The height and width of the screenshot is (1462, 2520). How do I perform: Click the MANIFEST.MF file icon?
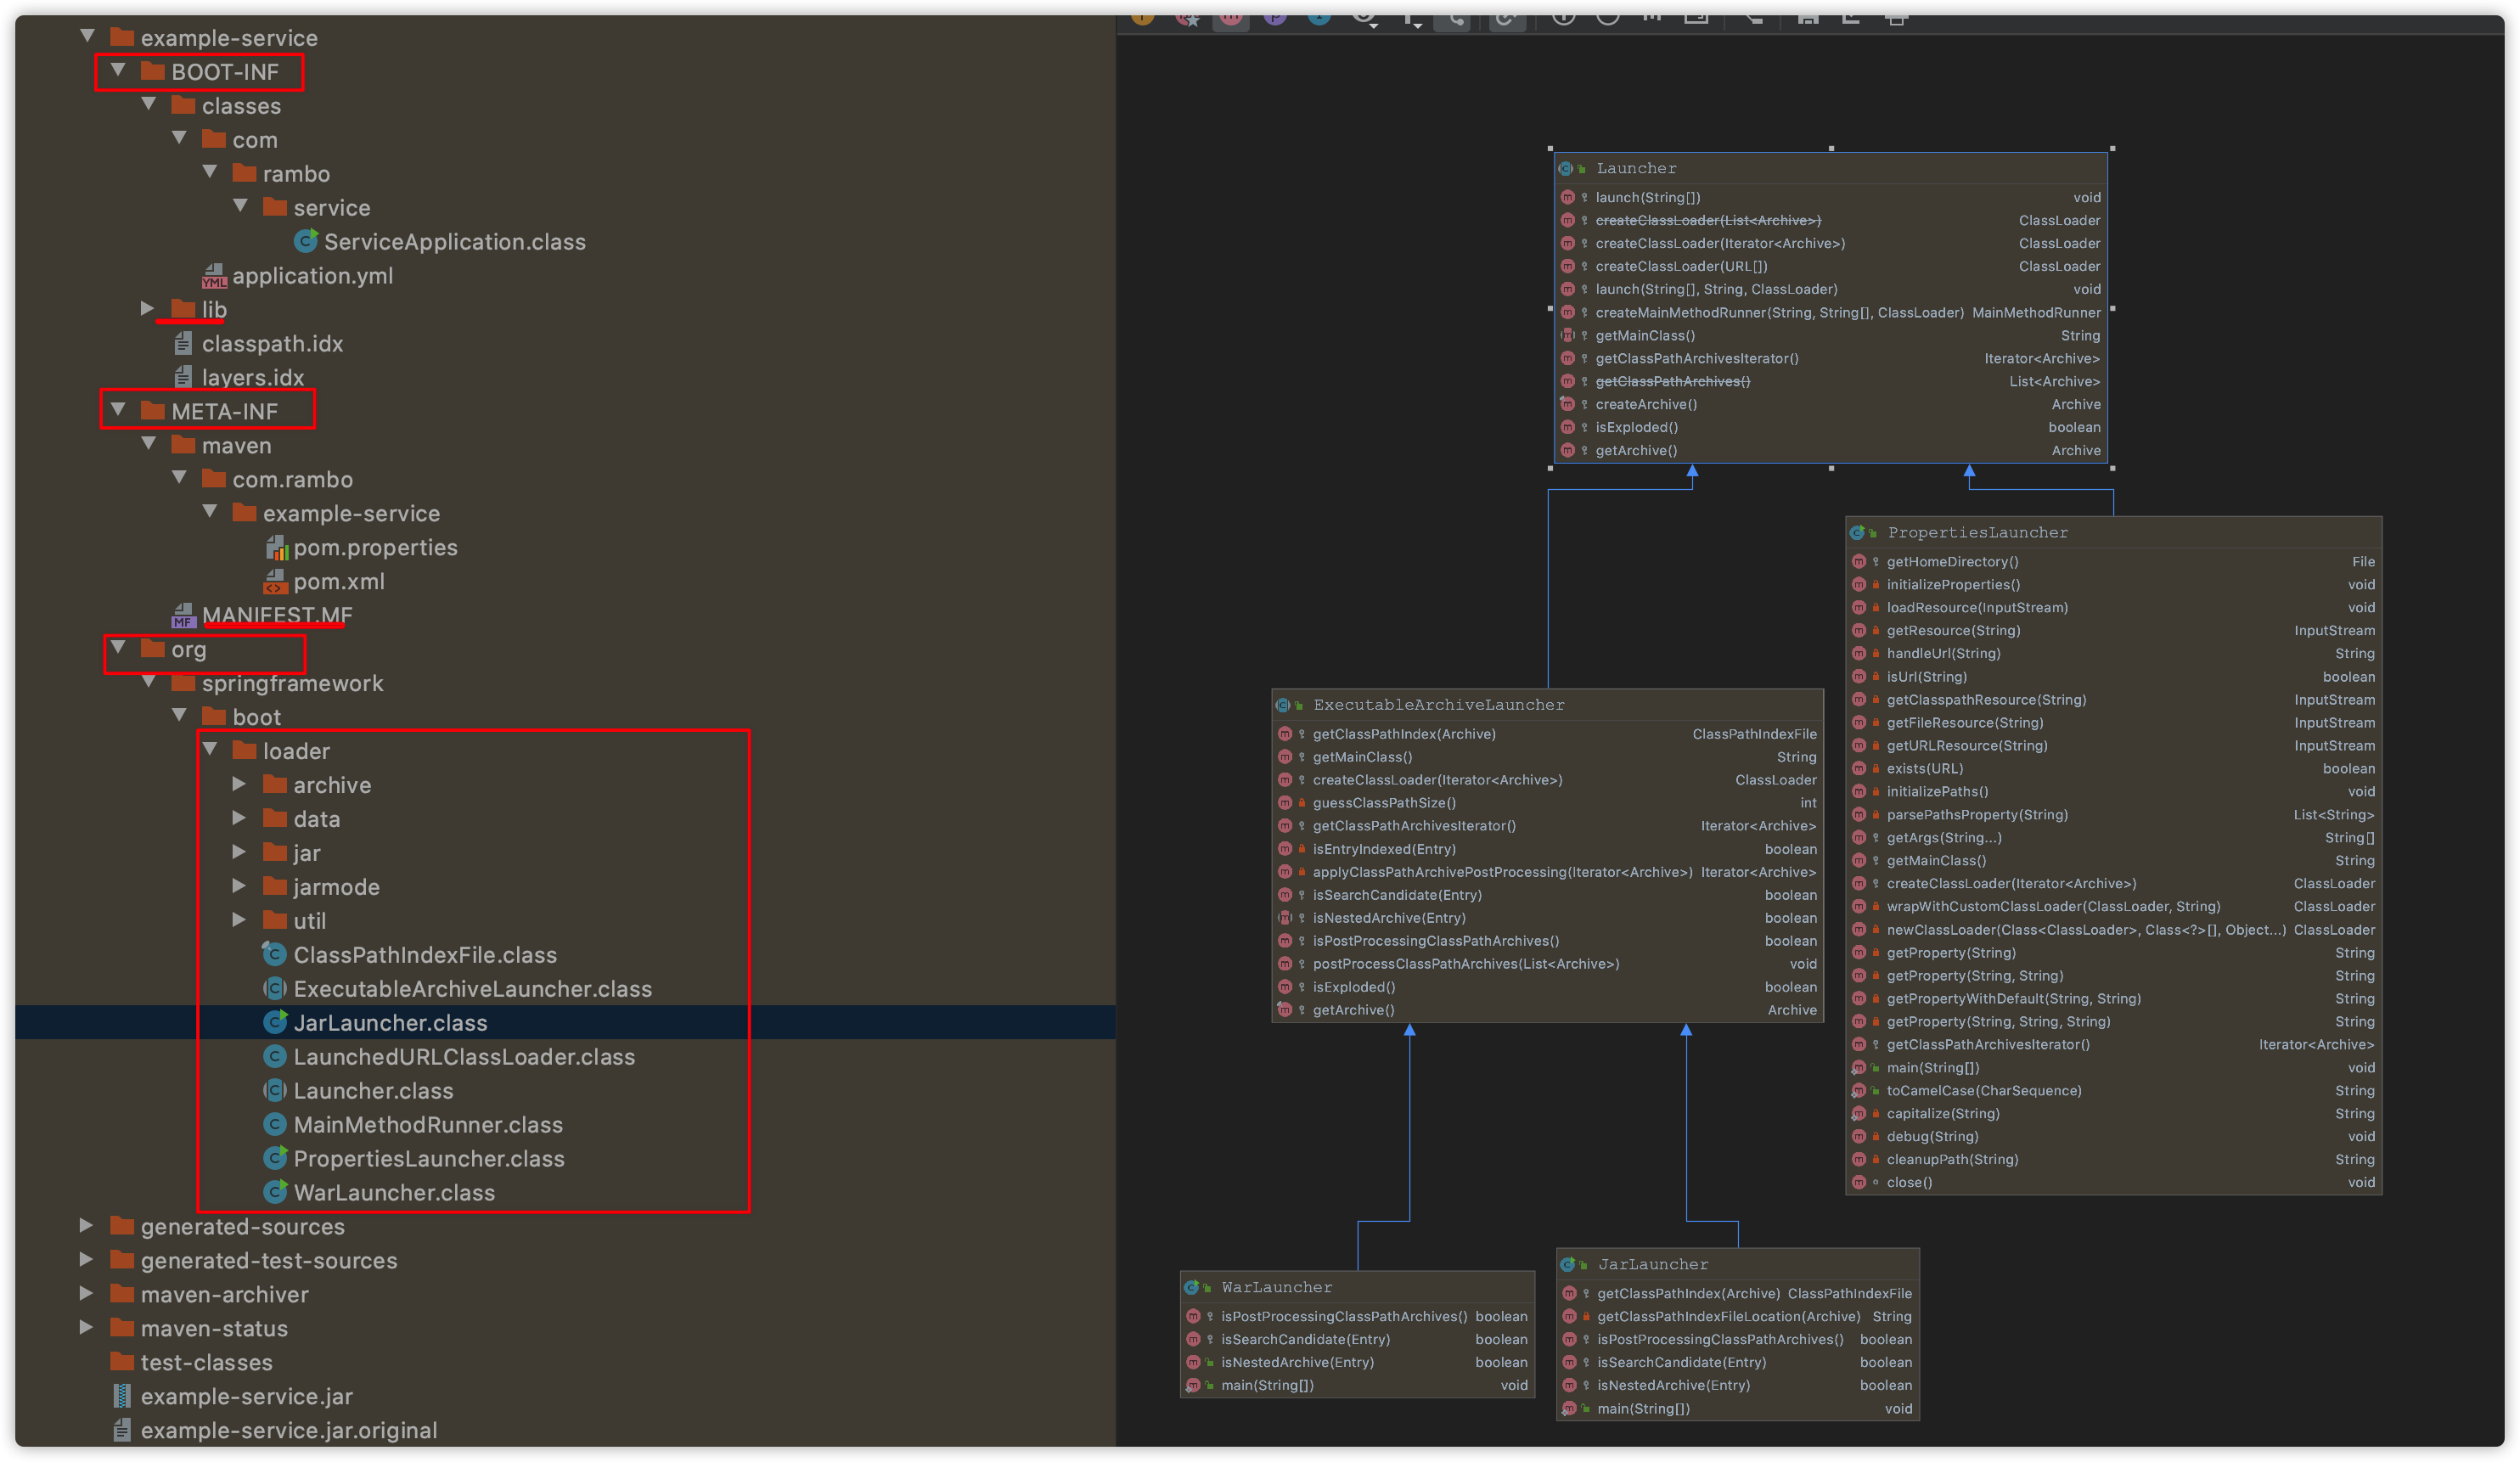183,615
